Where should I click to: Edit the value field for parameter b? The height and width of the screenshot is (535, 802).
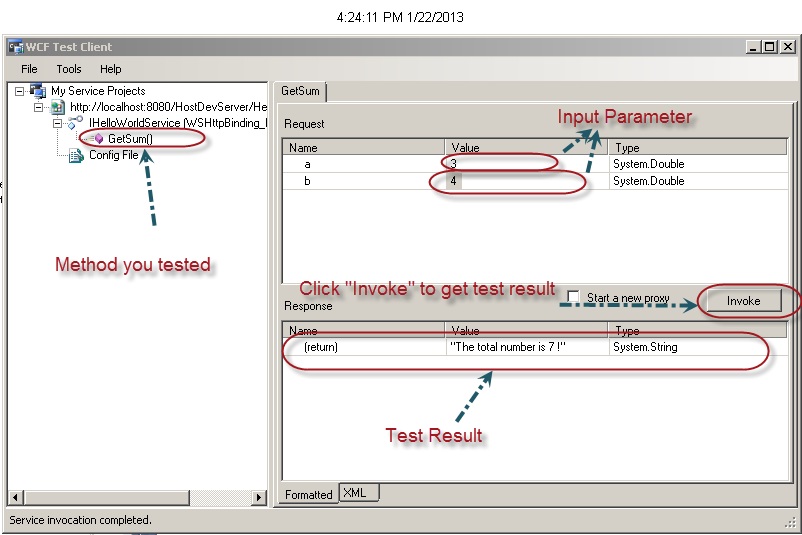coord(527,181)
